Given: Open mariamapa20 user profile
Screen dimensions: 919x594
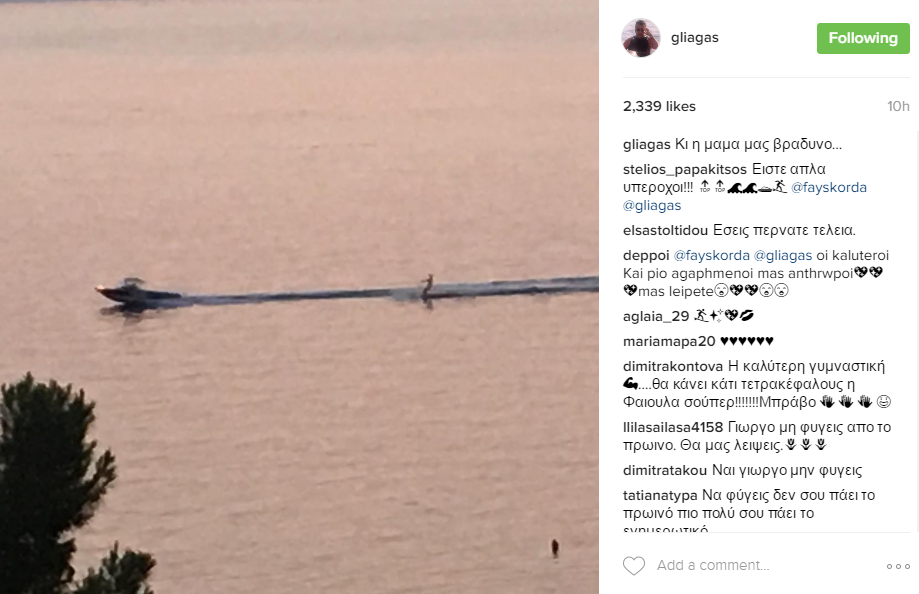Looking at the screenshot, I should tap(669, 341).
